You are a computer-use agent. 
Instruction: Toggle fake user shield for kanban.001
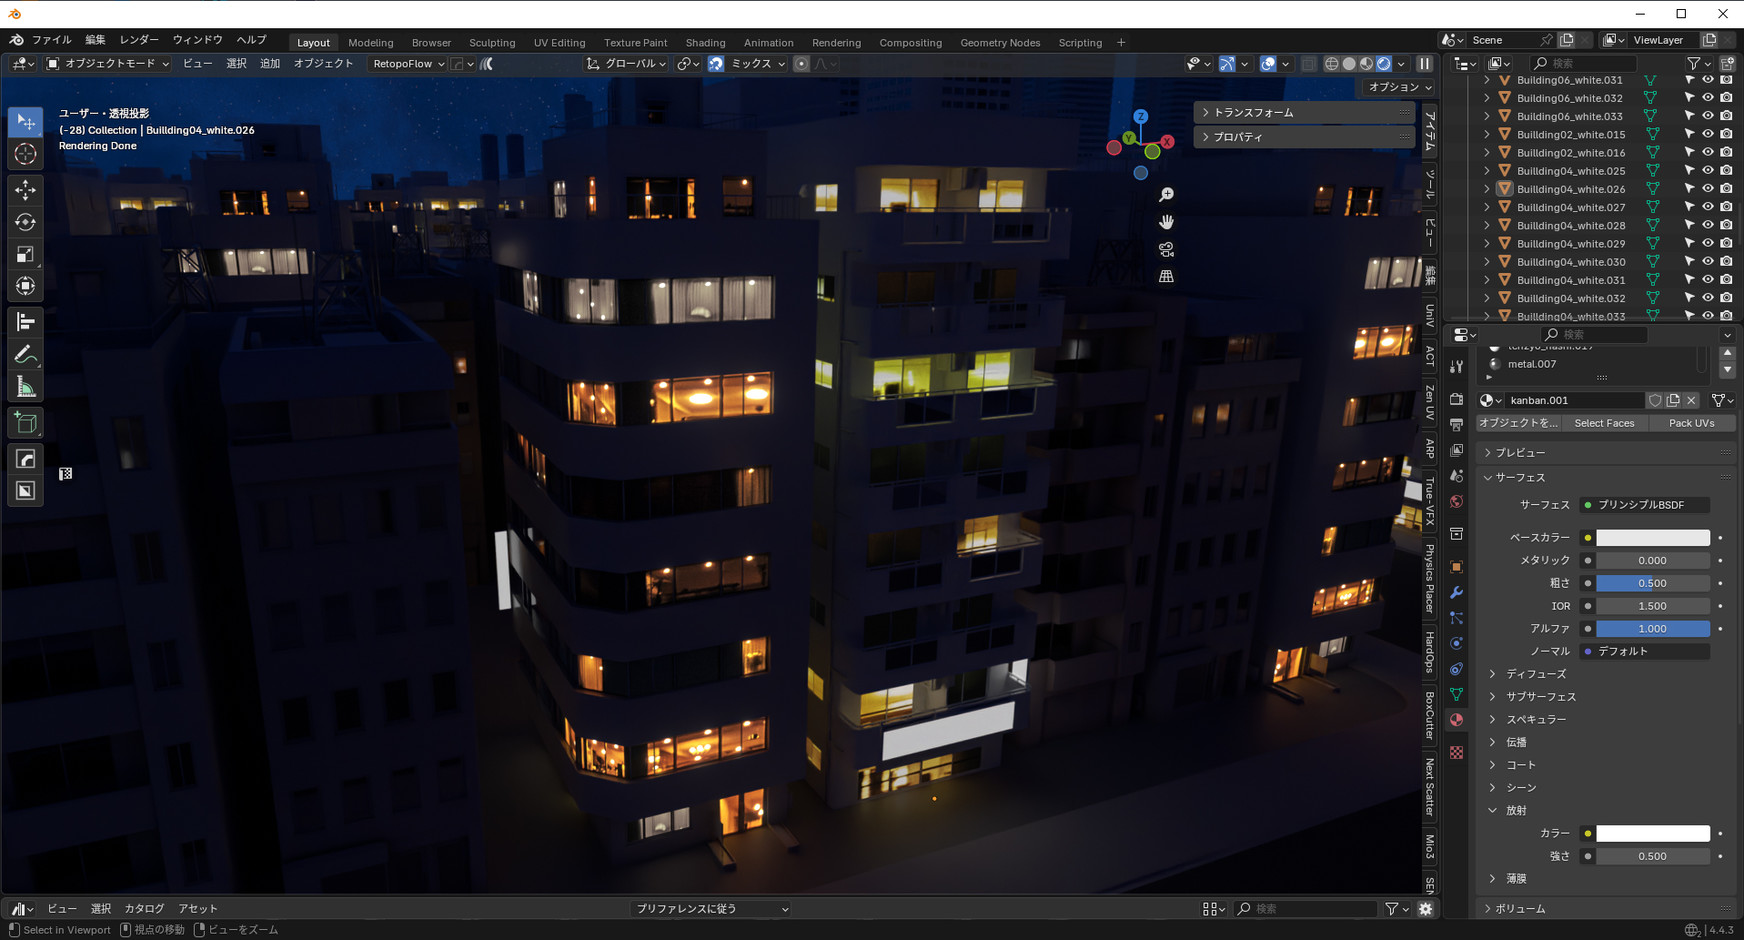(x=1655, y=400)
